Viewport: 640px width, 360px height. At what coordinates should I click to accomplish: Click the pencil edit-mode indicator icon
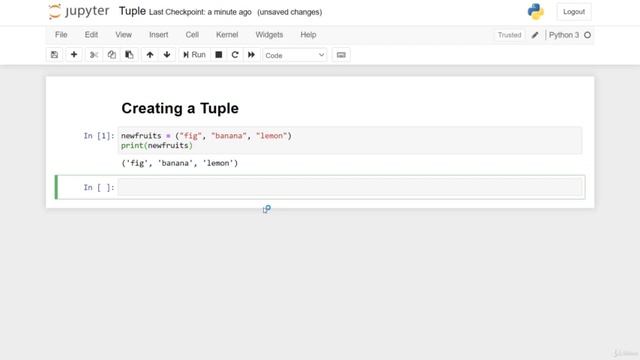pos(535,35)
